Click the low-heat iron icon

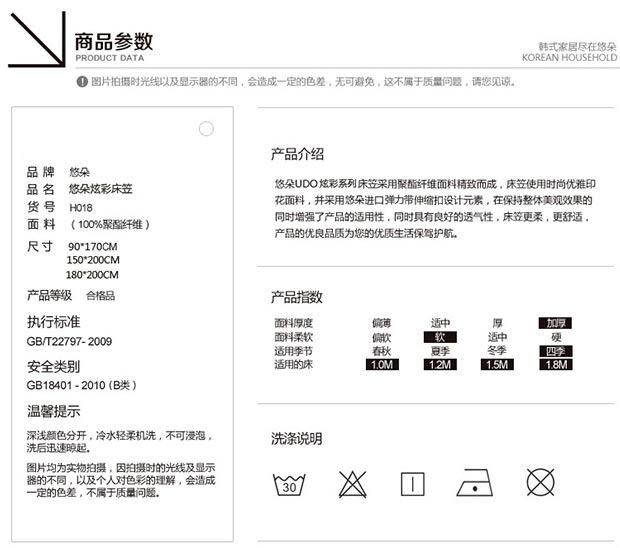click(474, 482)
